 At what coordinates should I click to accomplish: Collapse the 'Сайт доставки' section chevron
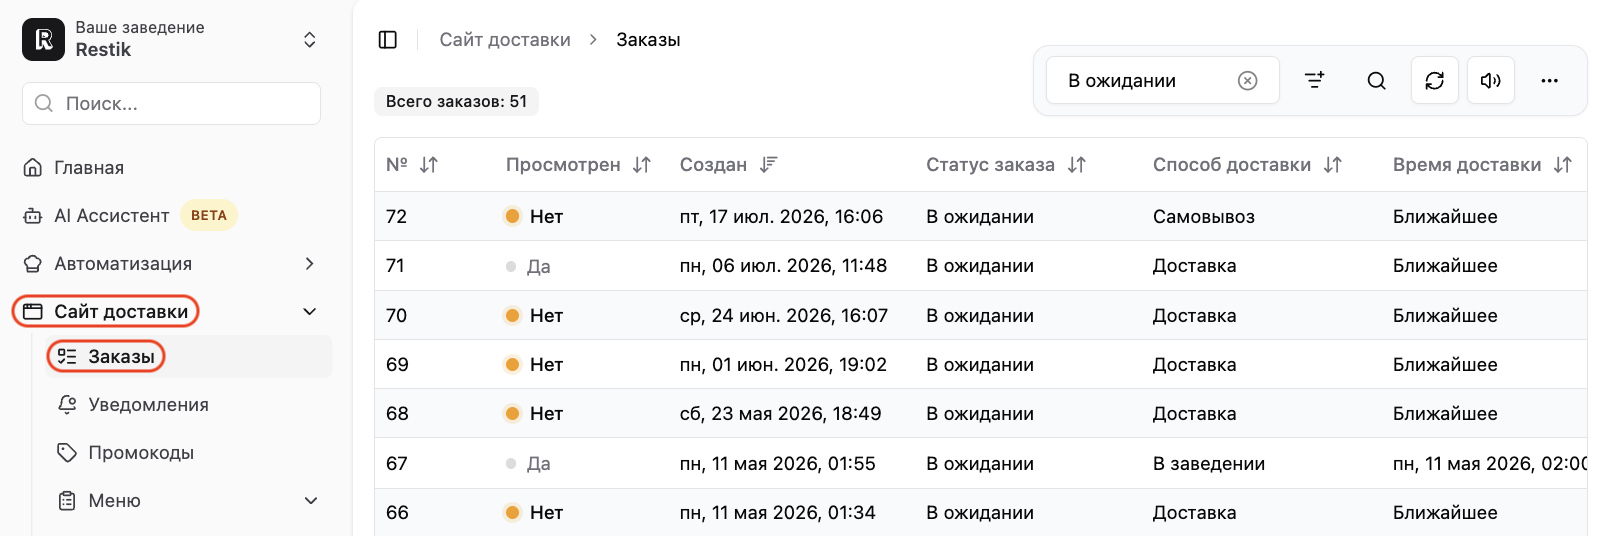(310, 312)
